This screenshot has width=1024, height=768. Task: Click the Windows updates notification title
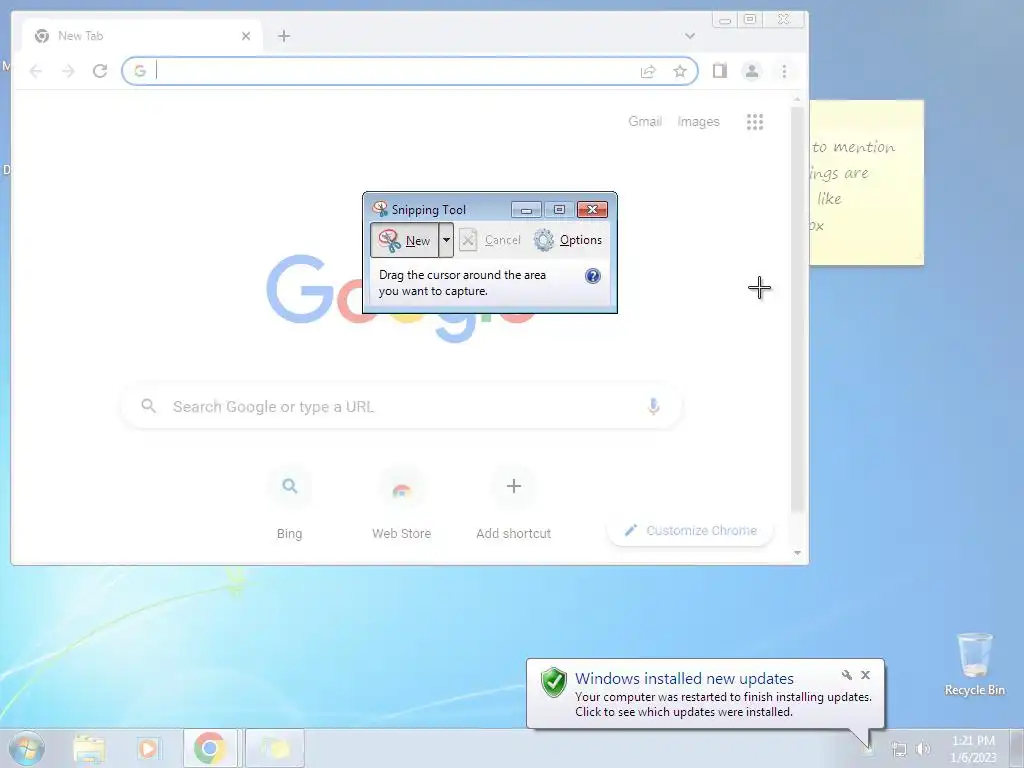click(x=684, y=679)
